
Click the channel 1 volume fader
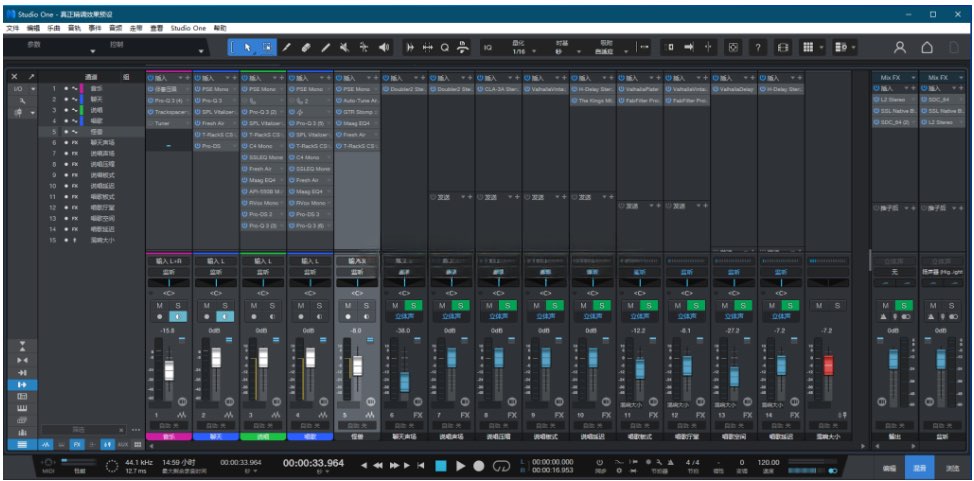(169, 370)
